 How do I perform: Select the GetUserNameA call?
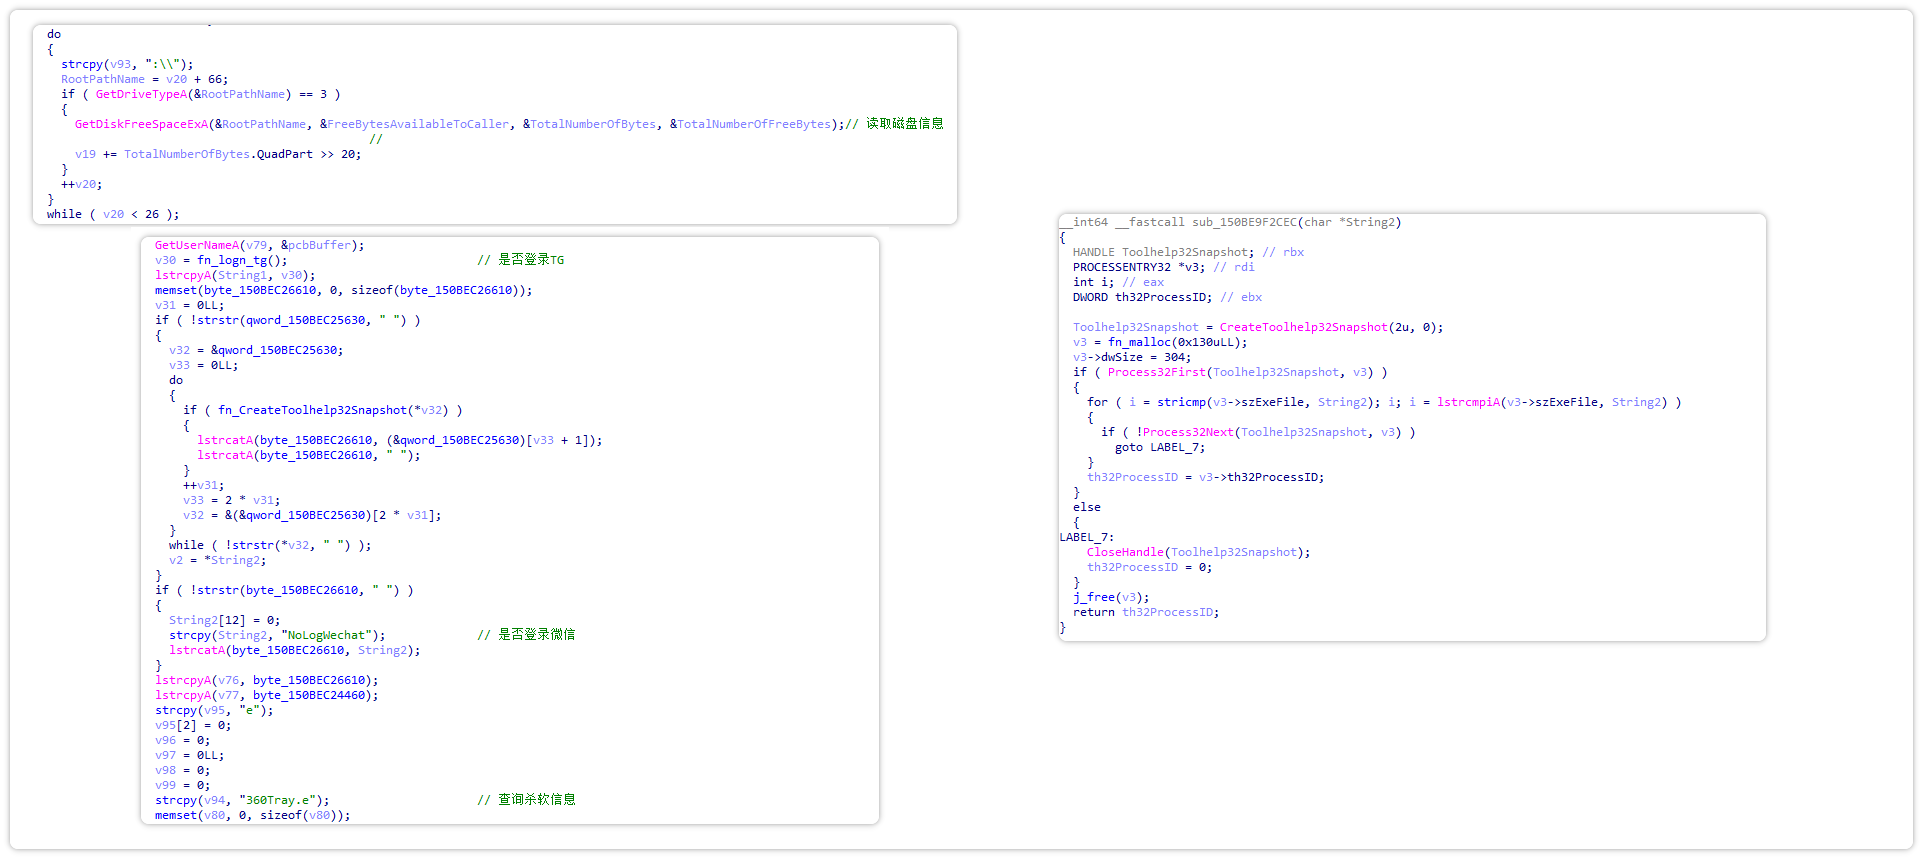[x=197, y=245]
